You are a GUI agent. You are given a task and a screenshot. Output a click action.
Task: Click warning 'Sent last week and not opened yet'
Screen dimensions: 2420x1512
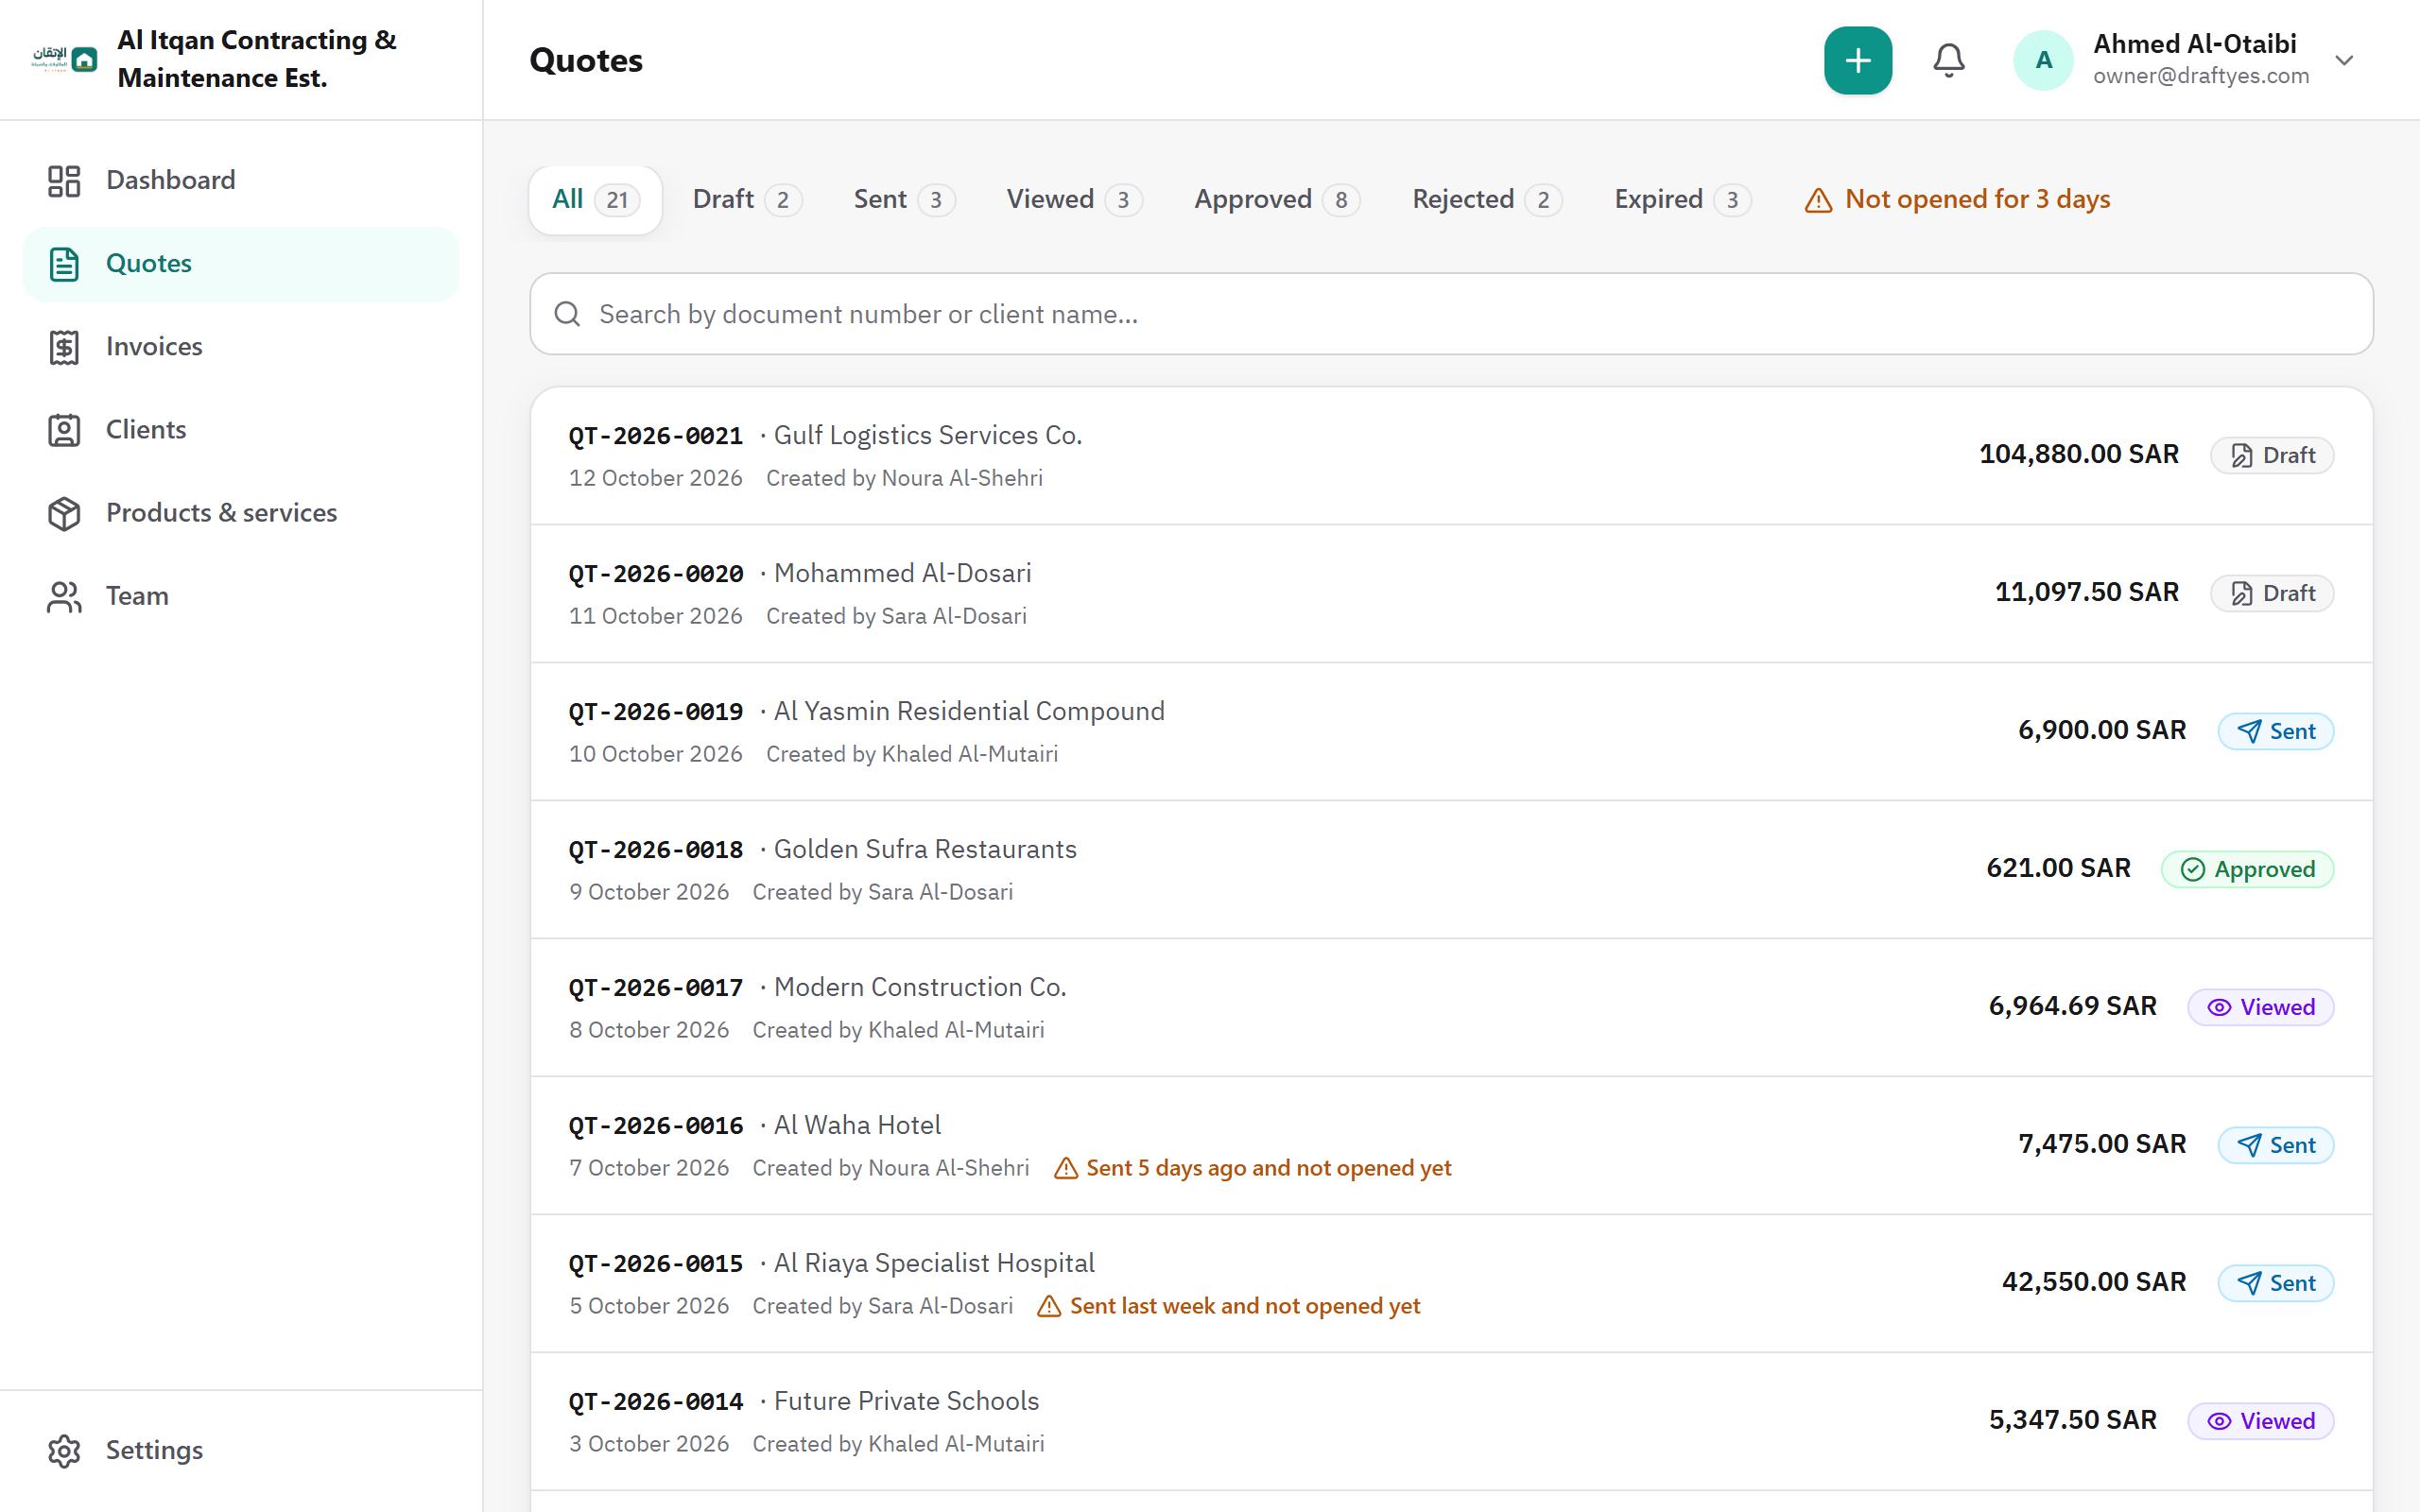point(1228,1306)
